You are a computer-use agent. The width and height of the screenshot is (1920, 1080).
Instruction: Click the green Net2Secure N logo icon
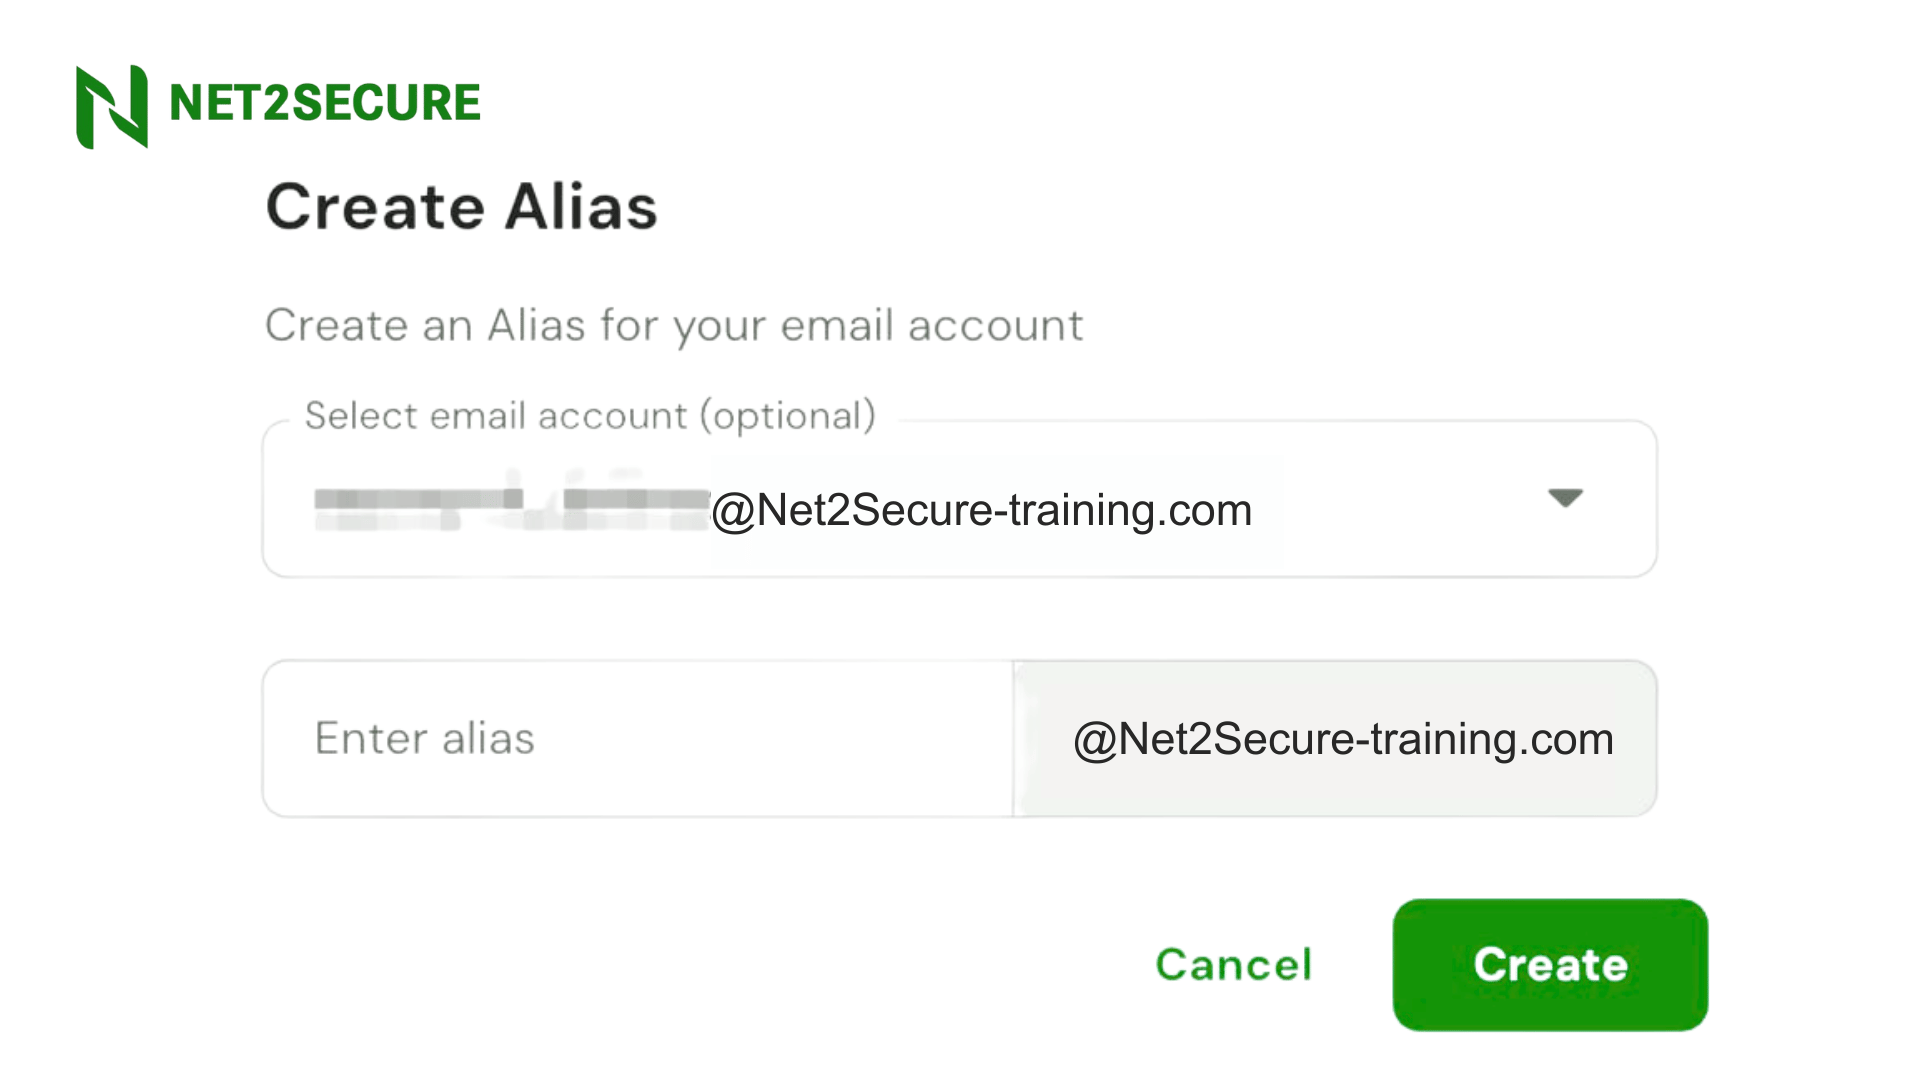pyautogui.click(x=112, y=106)
